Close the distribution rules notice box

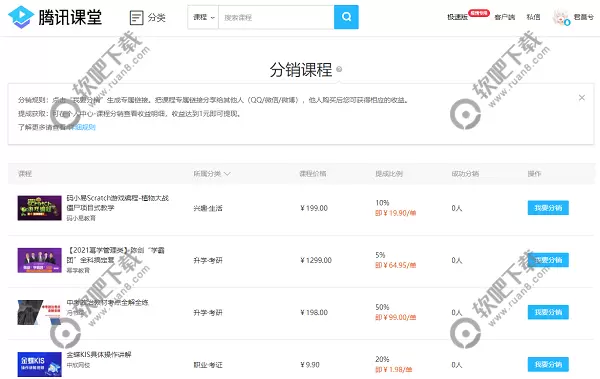tap(582, 98)
